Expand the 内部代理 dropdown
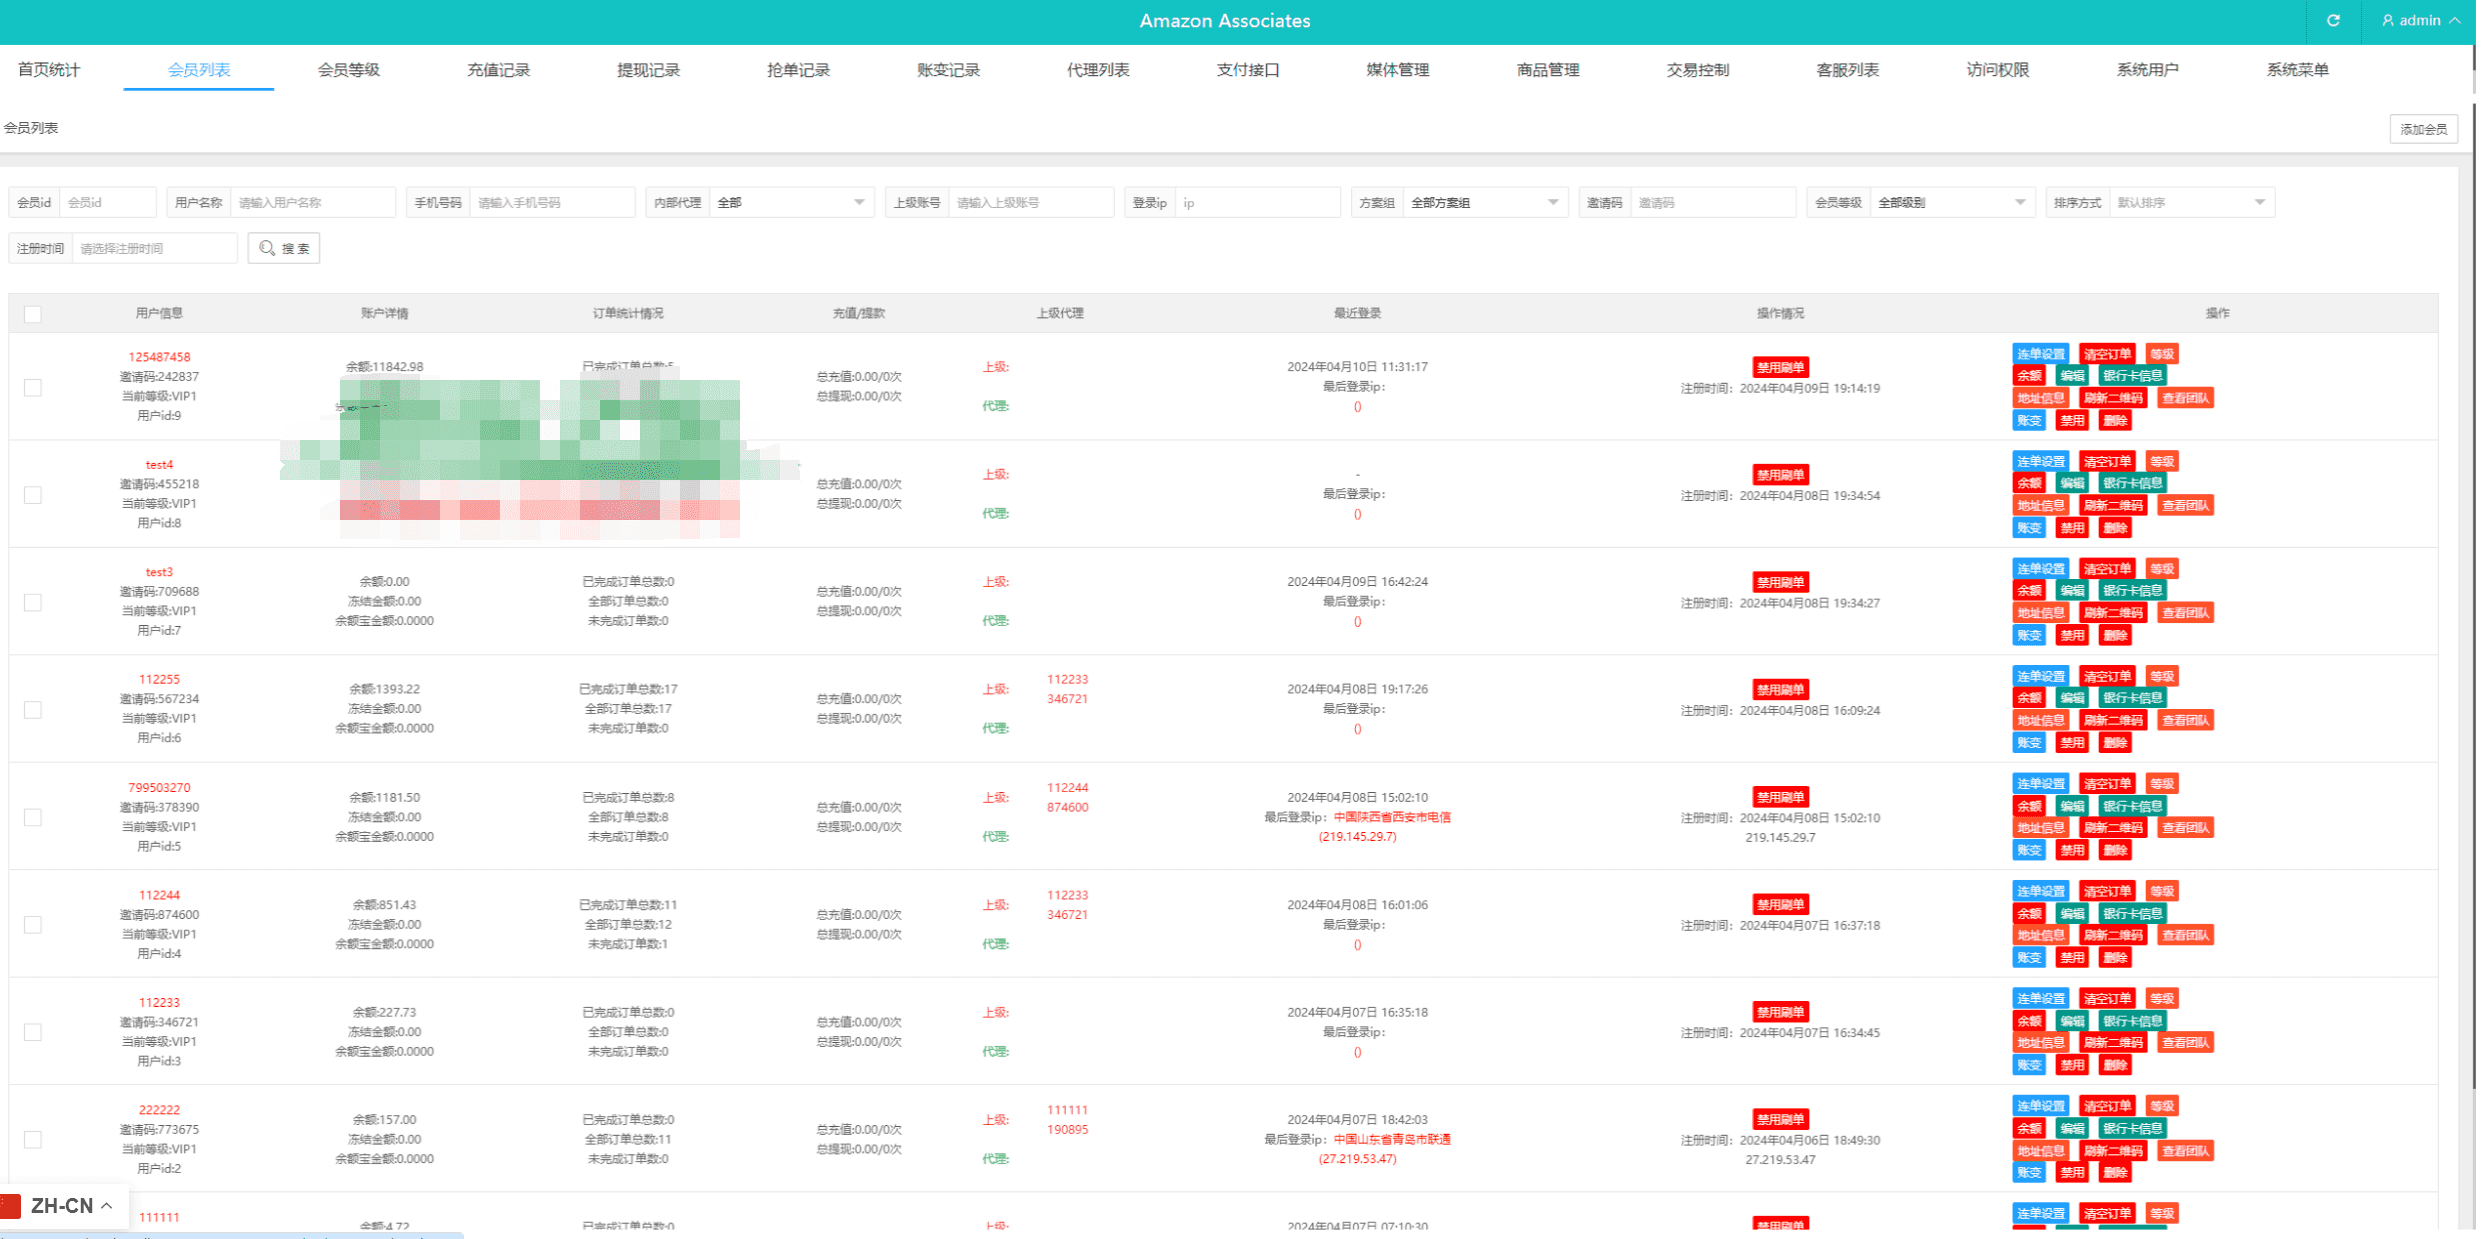The image size is (2492, 1239). click(x=790, y=203)
